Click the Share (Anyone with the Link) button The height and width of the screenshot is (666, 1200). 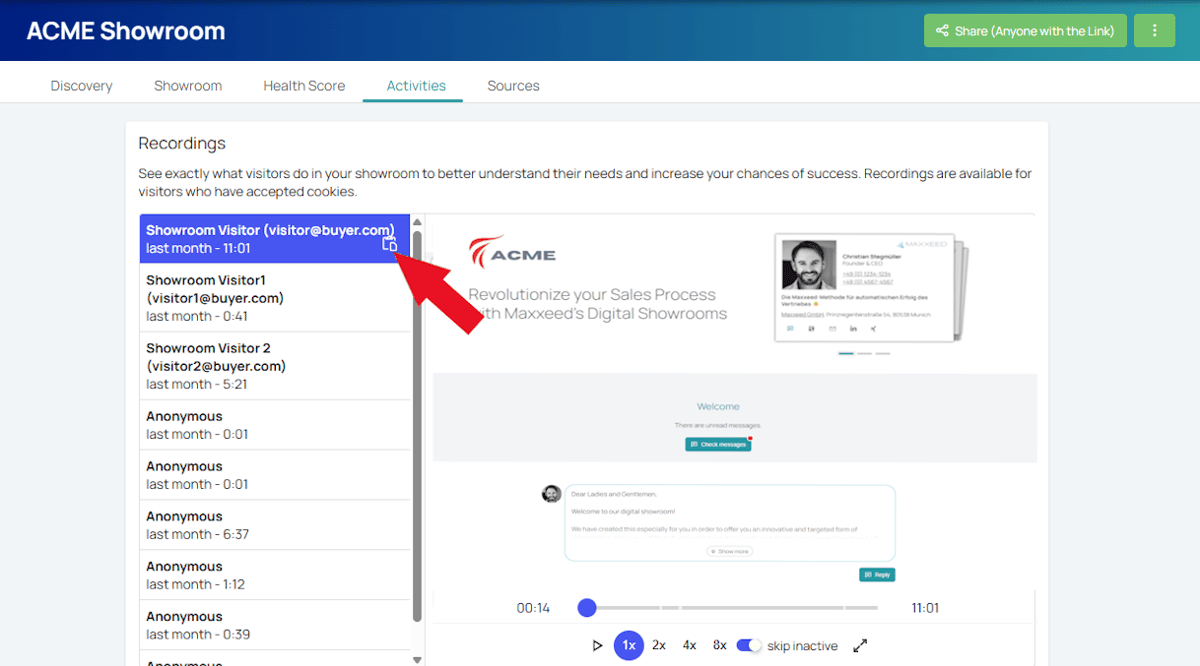pos(1026,31)
